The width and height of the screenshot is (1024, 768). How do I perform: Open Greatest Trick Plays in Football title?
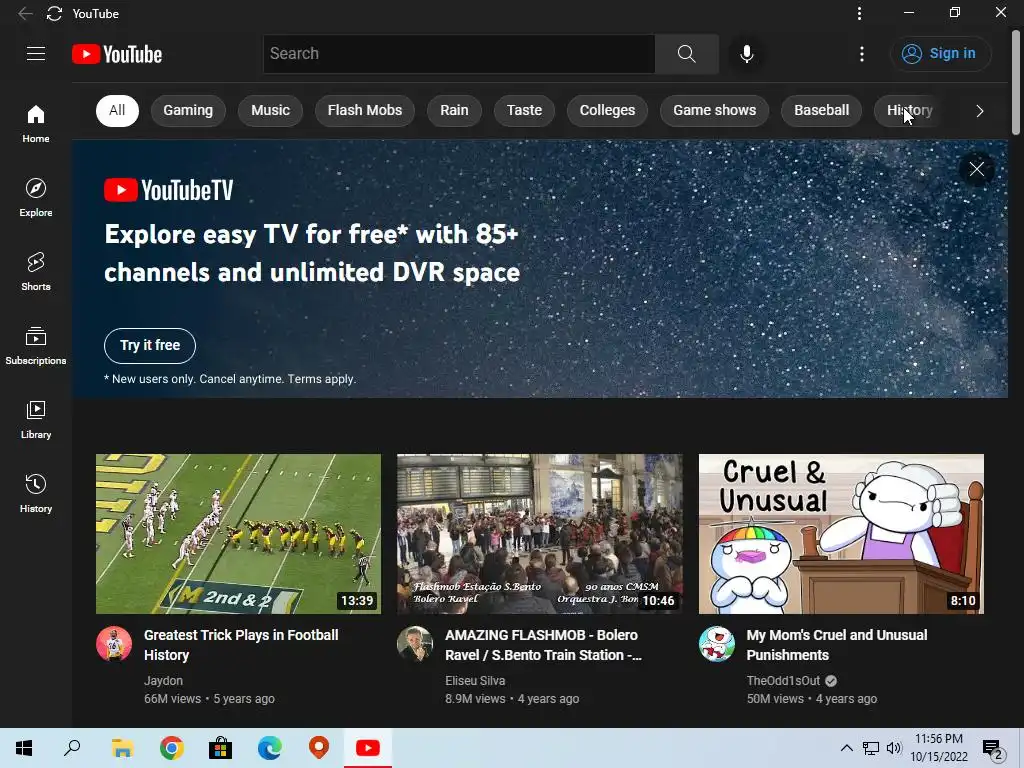pyautogui.click(x=241, y=645)
